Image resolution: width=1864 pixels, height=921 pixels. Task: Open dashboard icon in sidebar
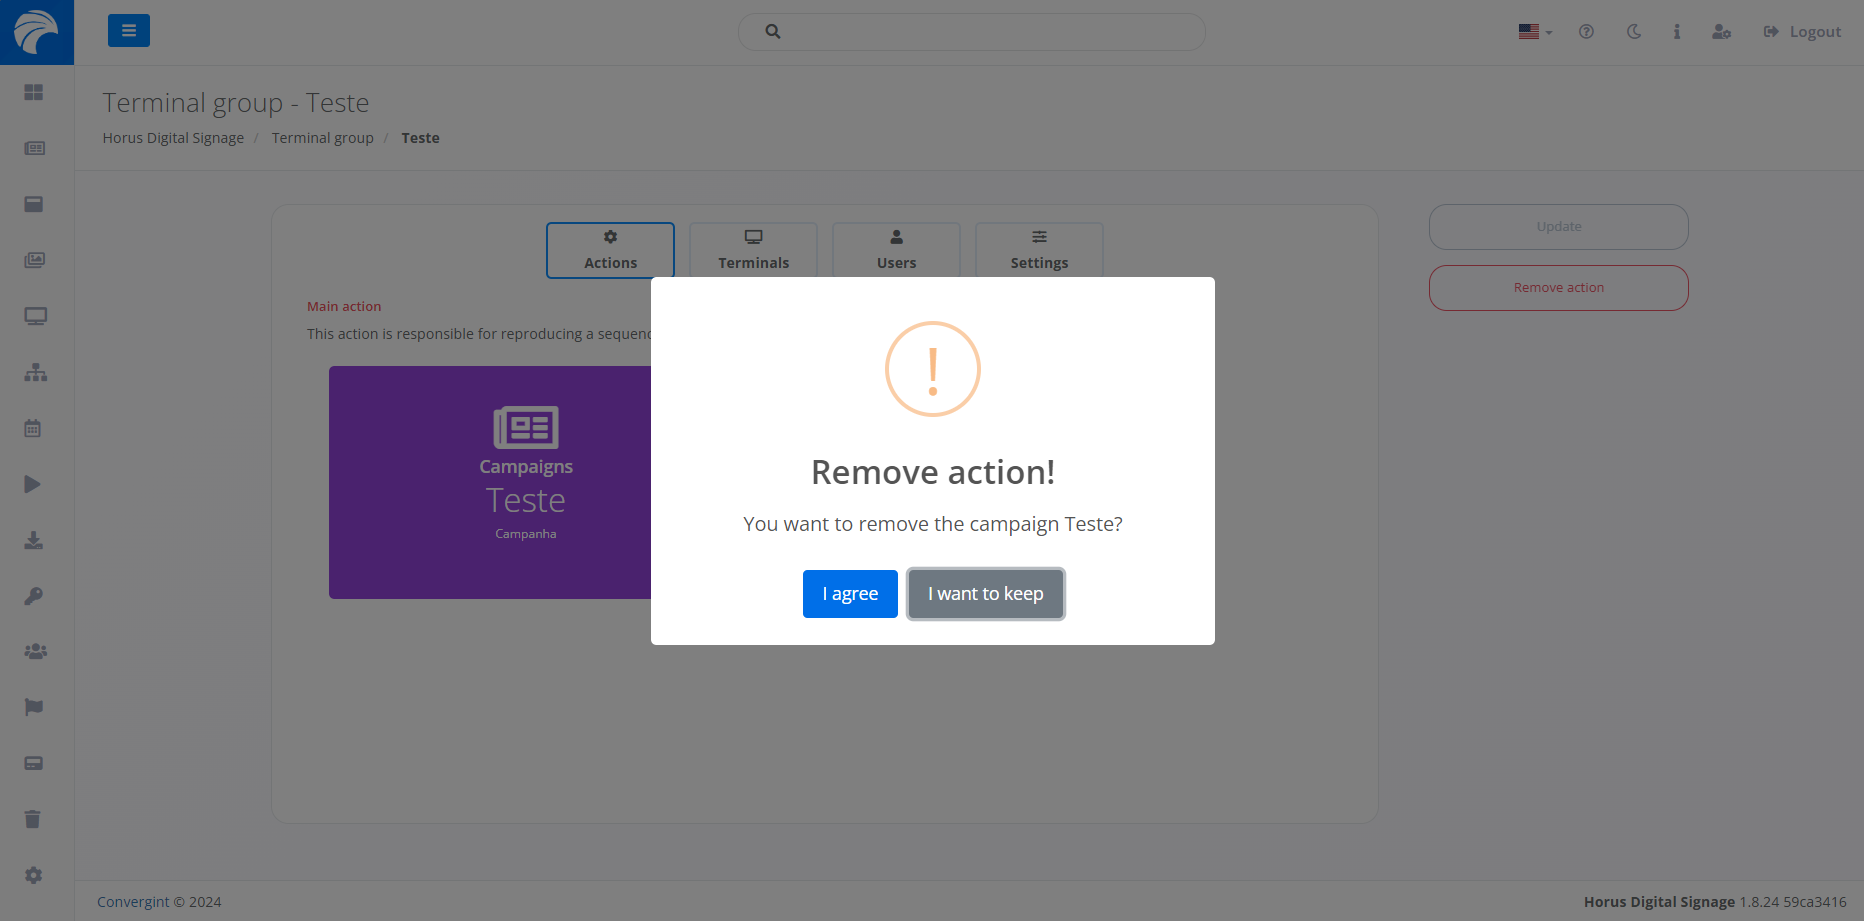click(34, 92)
